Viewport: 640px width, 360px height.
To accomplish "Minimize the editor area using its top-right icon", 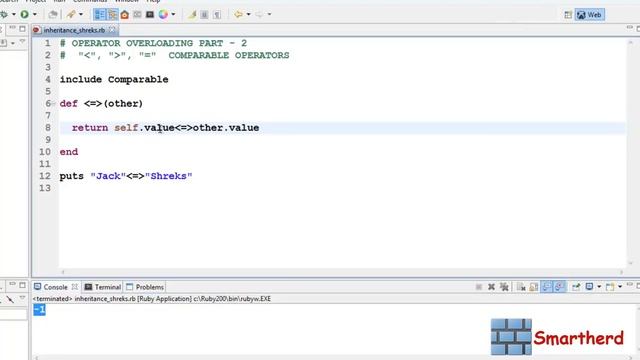I will click(629, 28).
